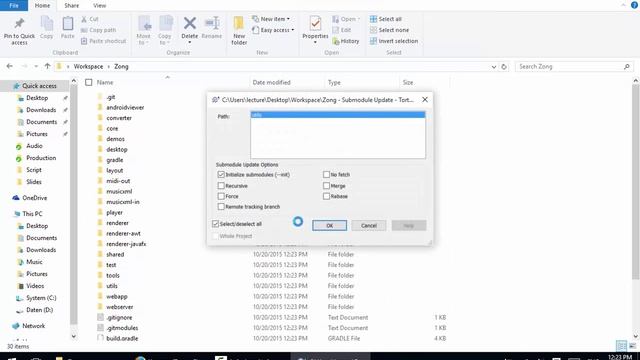The image size is (640, 360).
Task: Click Pin to Quick access icon
Action: 19,24
